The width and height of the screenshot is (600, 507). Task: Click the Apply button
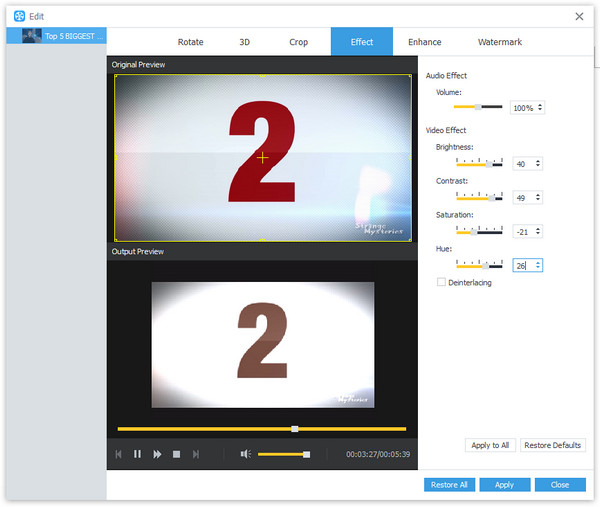click(504, 485)
